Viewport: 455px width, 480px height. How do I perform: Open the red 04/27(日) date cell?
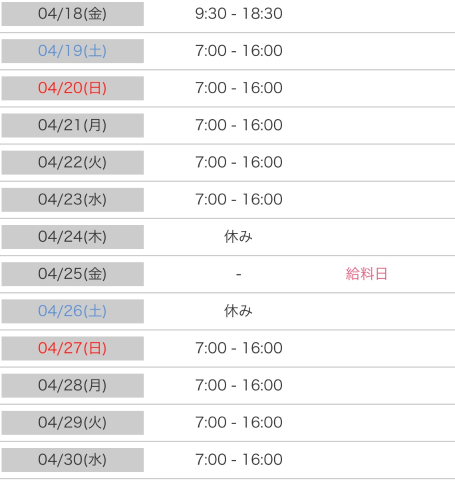73,348
